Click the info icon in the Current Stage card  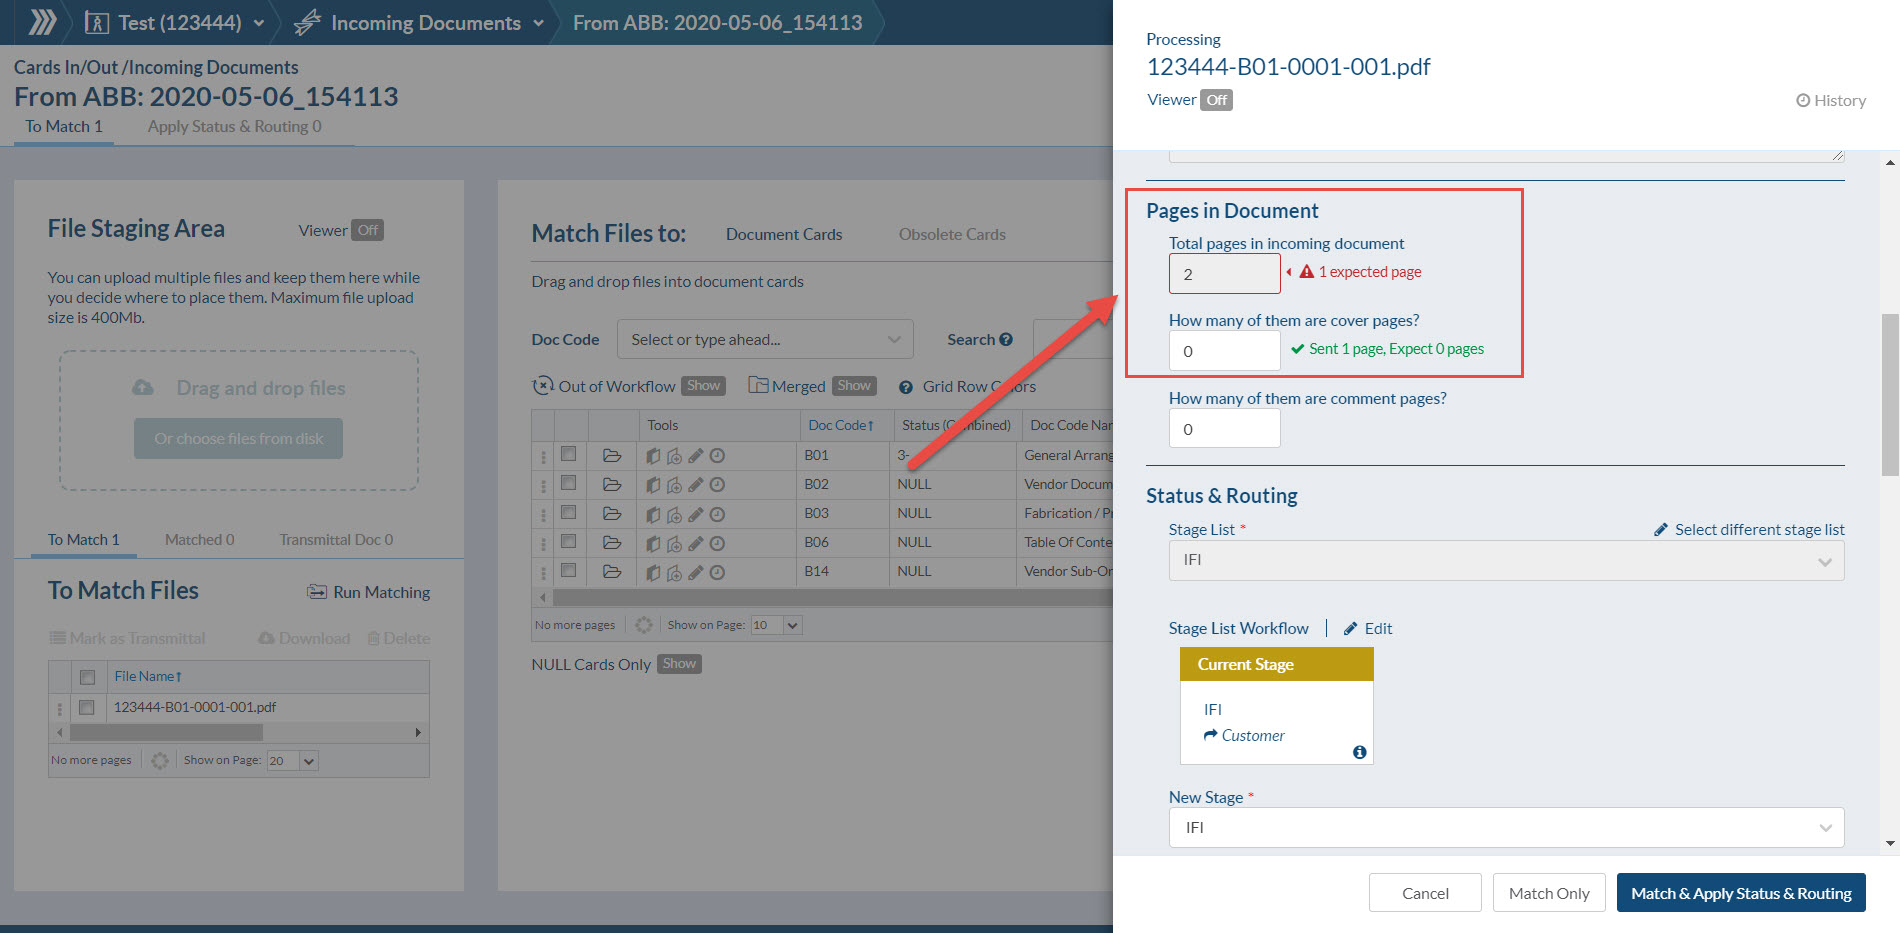coord(1359,752)
